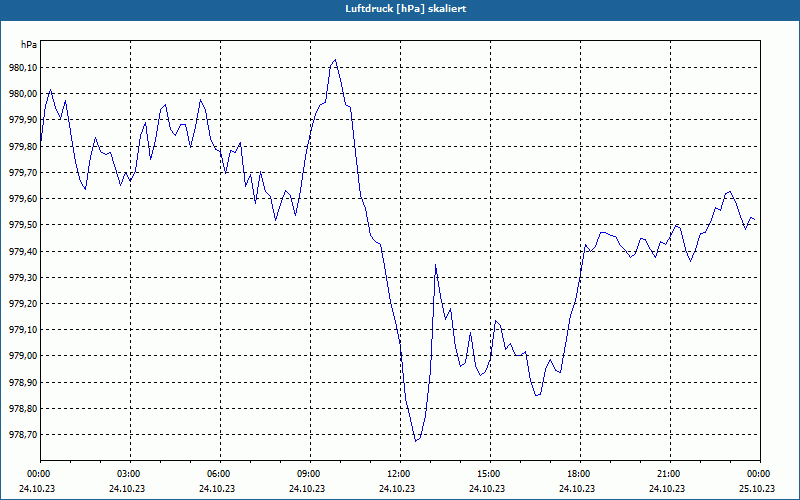The height and width of the screenshot is (500, 800).
Task: Click the 978,70 y-axis label
Action: click(x=20, y=435)
